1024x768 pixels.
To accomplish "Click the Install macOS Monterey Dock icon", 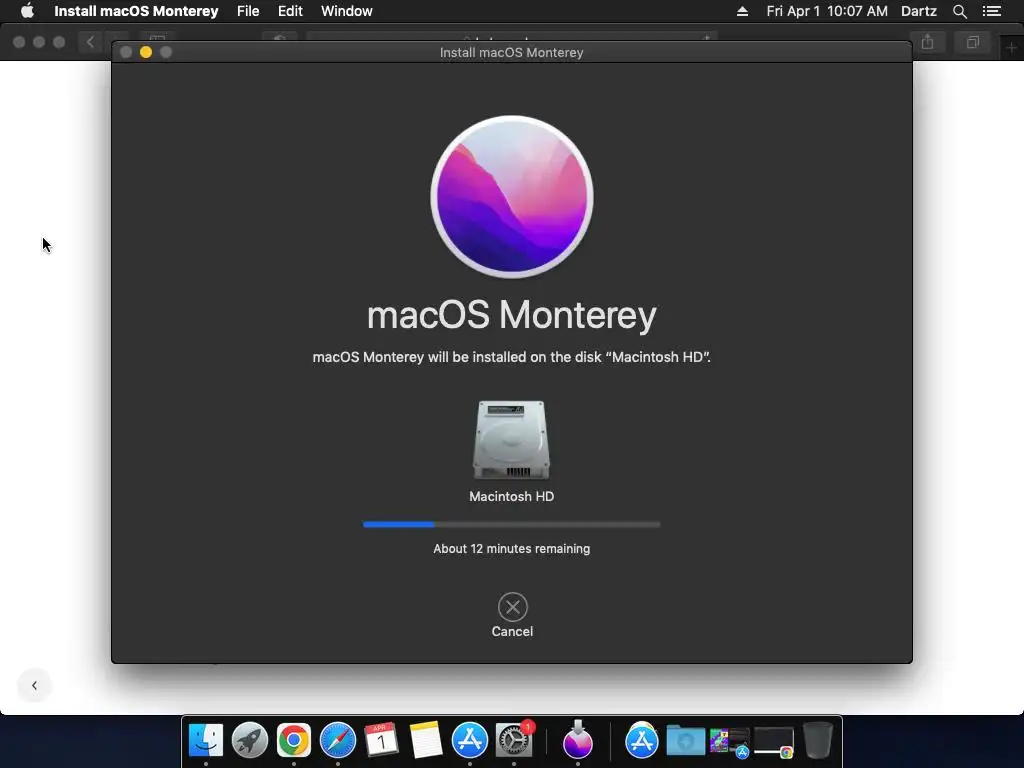I will 578,740.
